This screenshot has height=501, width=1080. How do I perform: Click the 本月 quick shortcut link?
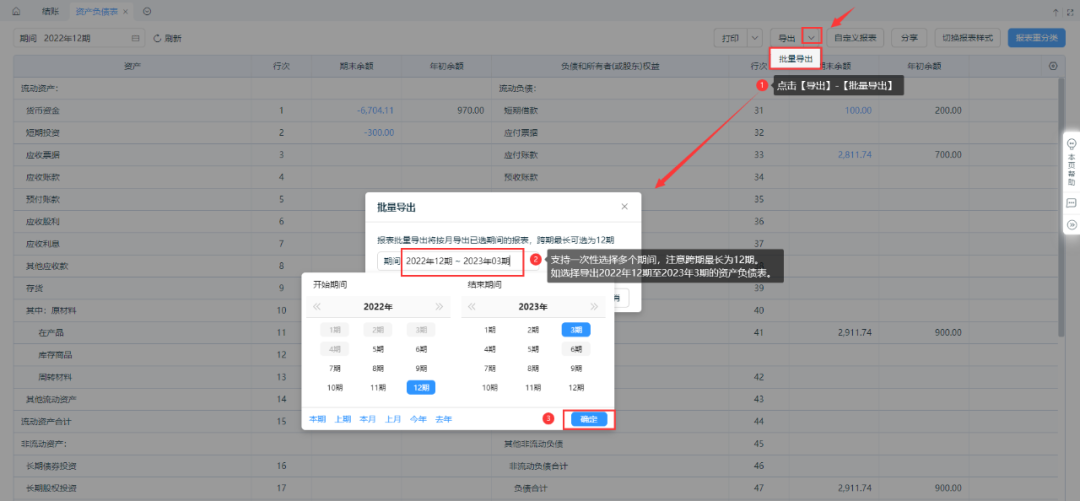click(368, 419)
